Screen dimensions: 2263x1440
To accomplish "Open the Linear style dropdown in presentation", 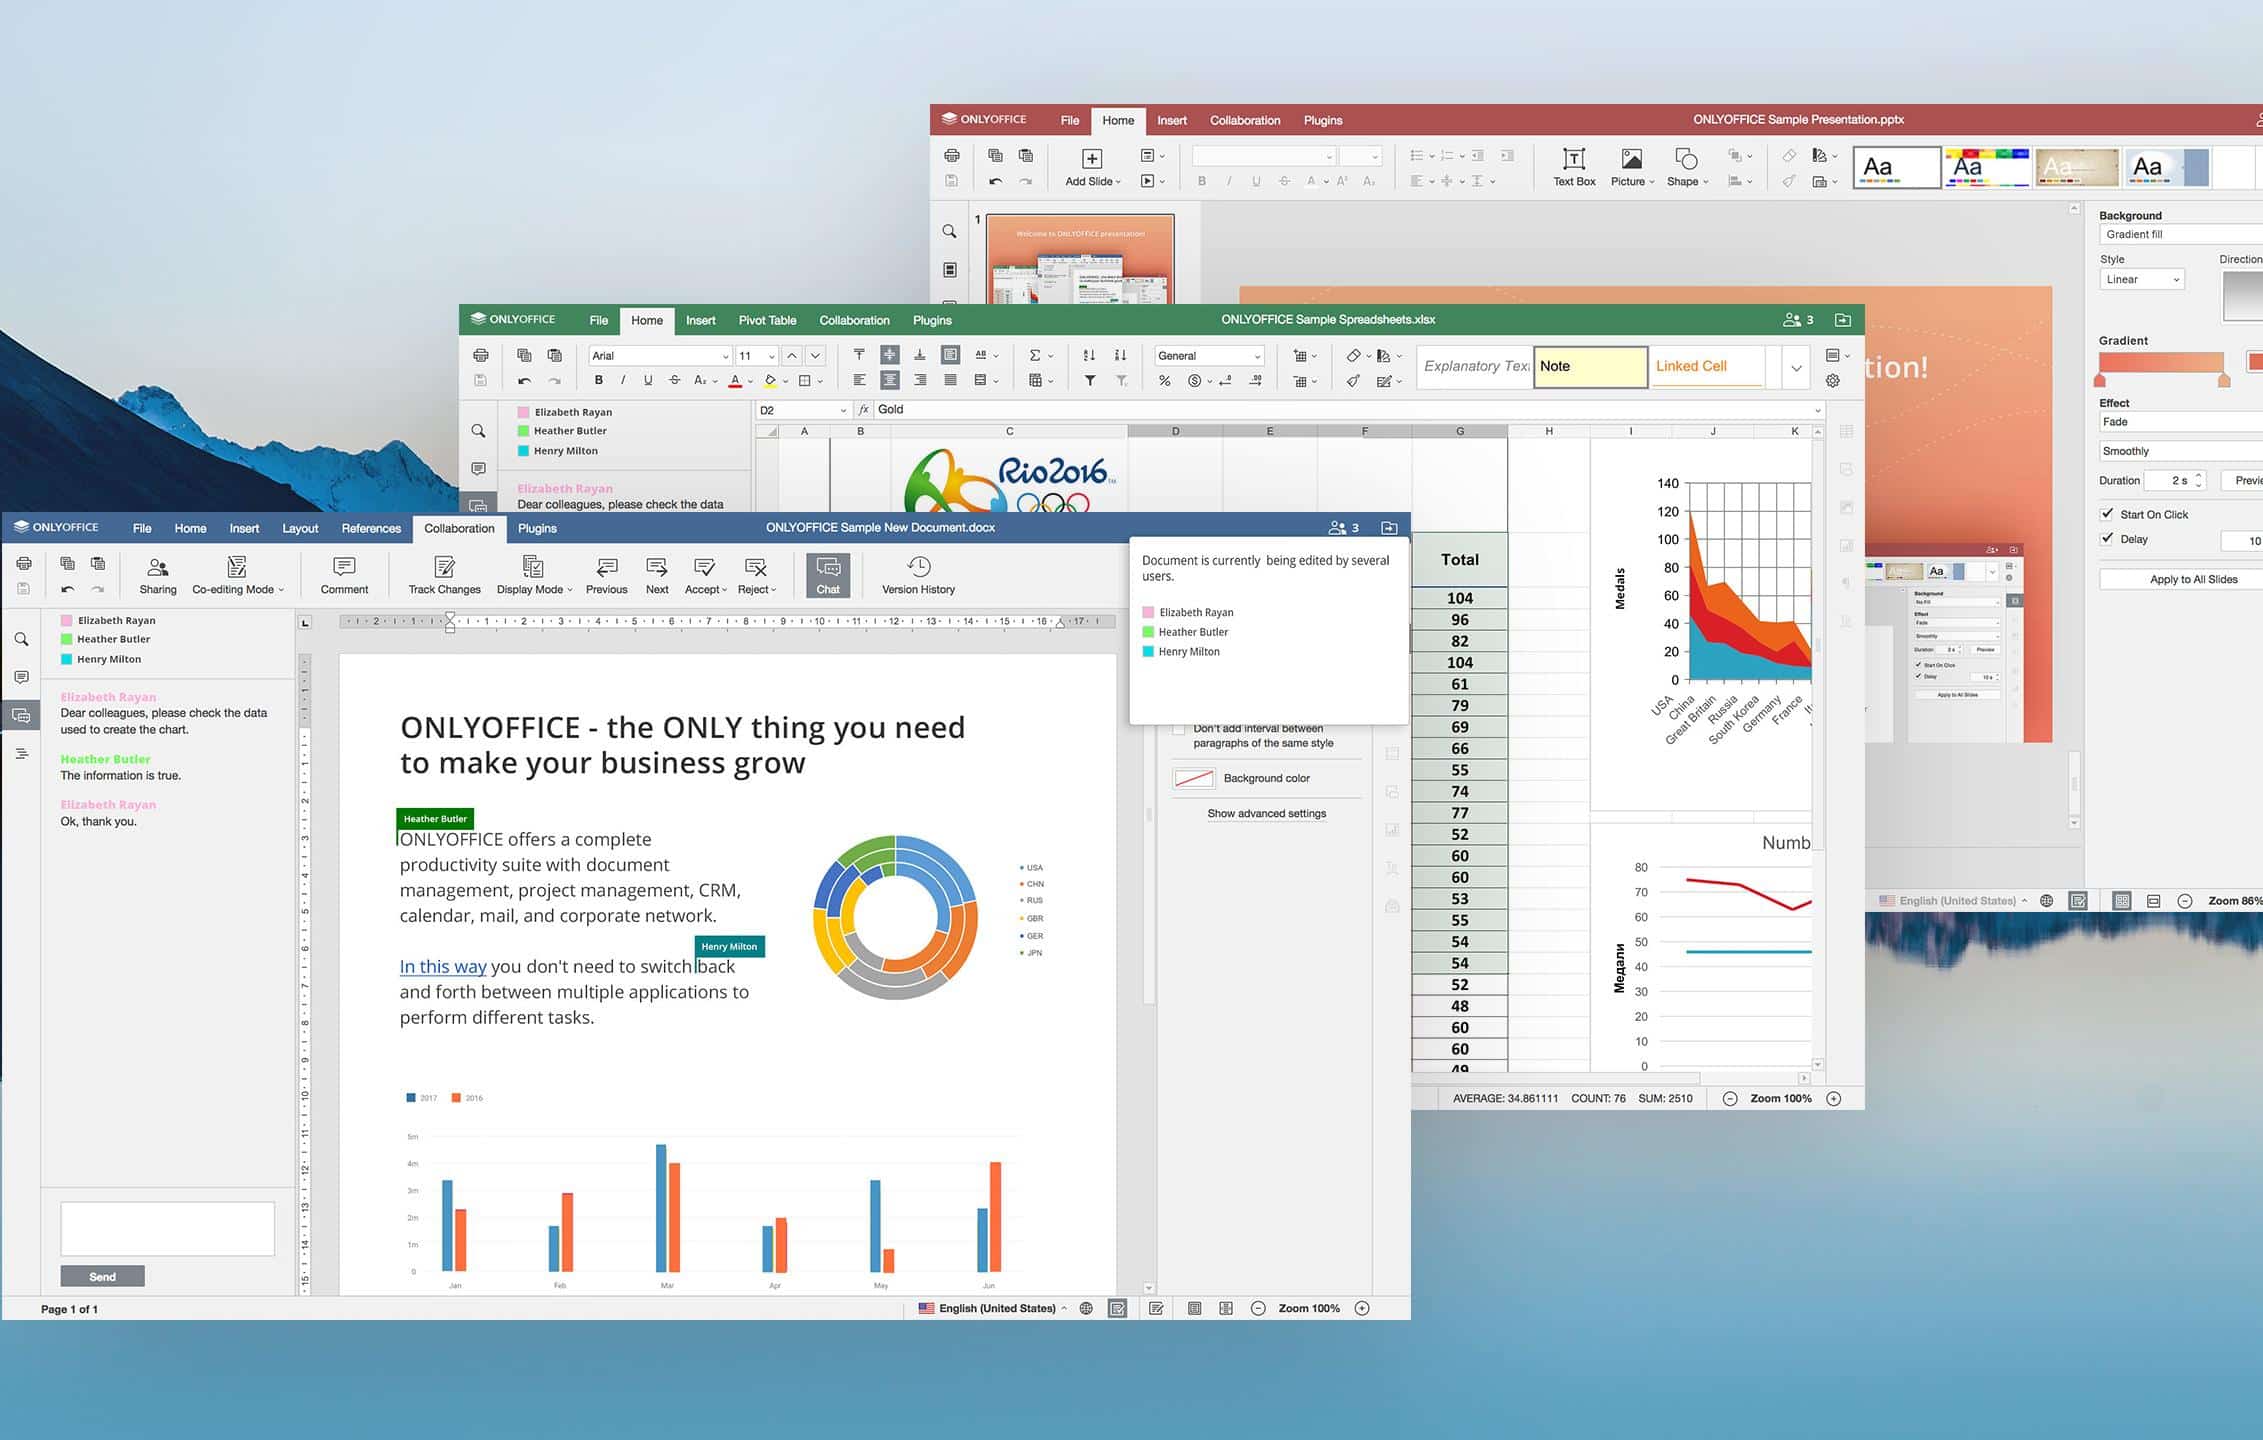I will click(2142, 280).
